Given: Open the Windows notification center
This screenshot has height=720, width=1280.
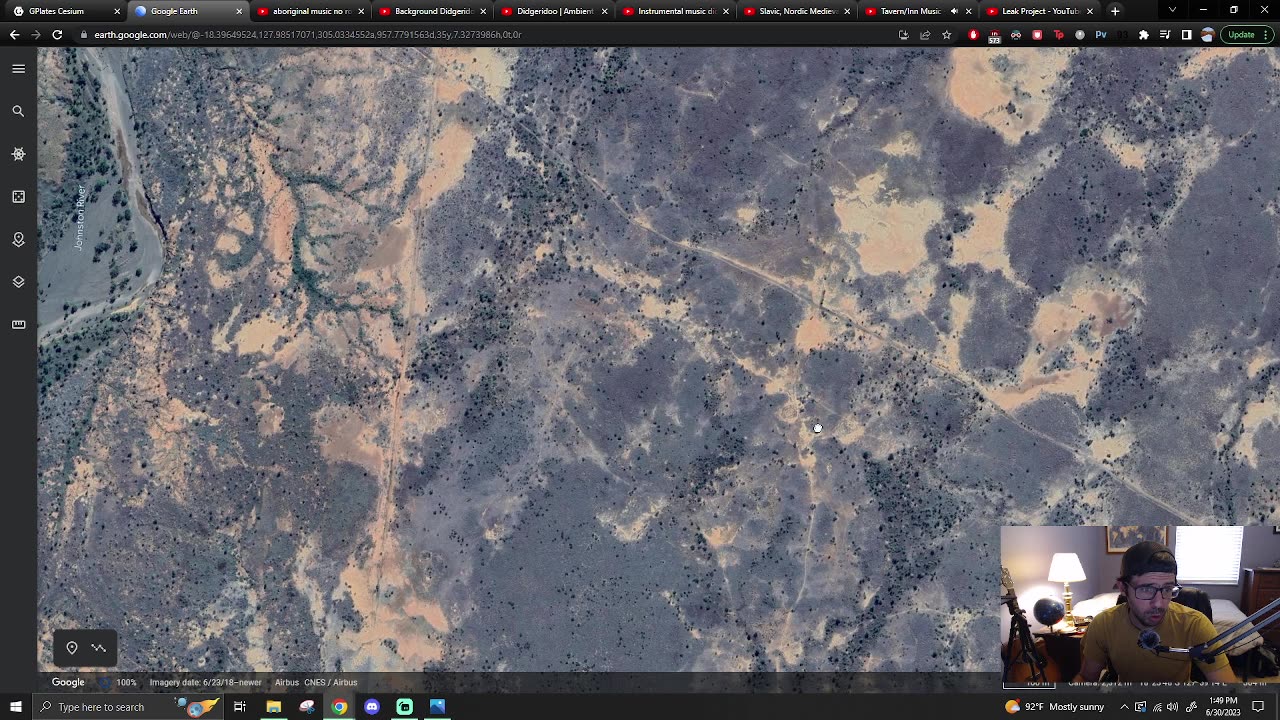Looking at the screenshot, I should click(x=1258, y=707).
